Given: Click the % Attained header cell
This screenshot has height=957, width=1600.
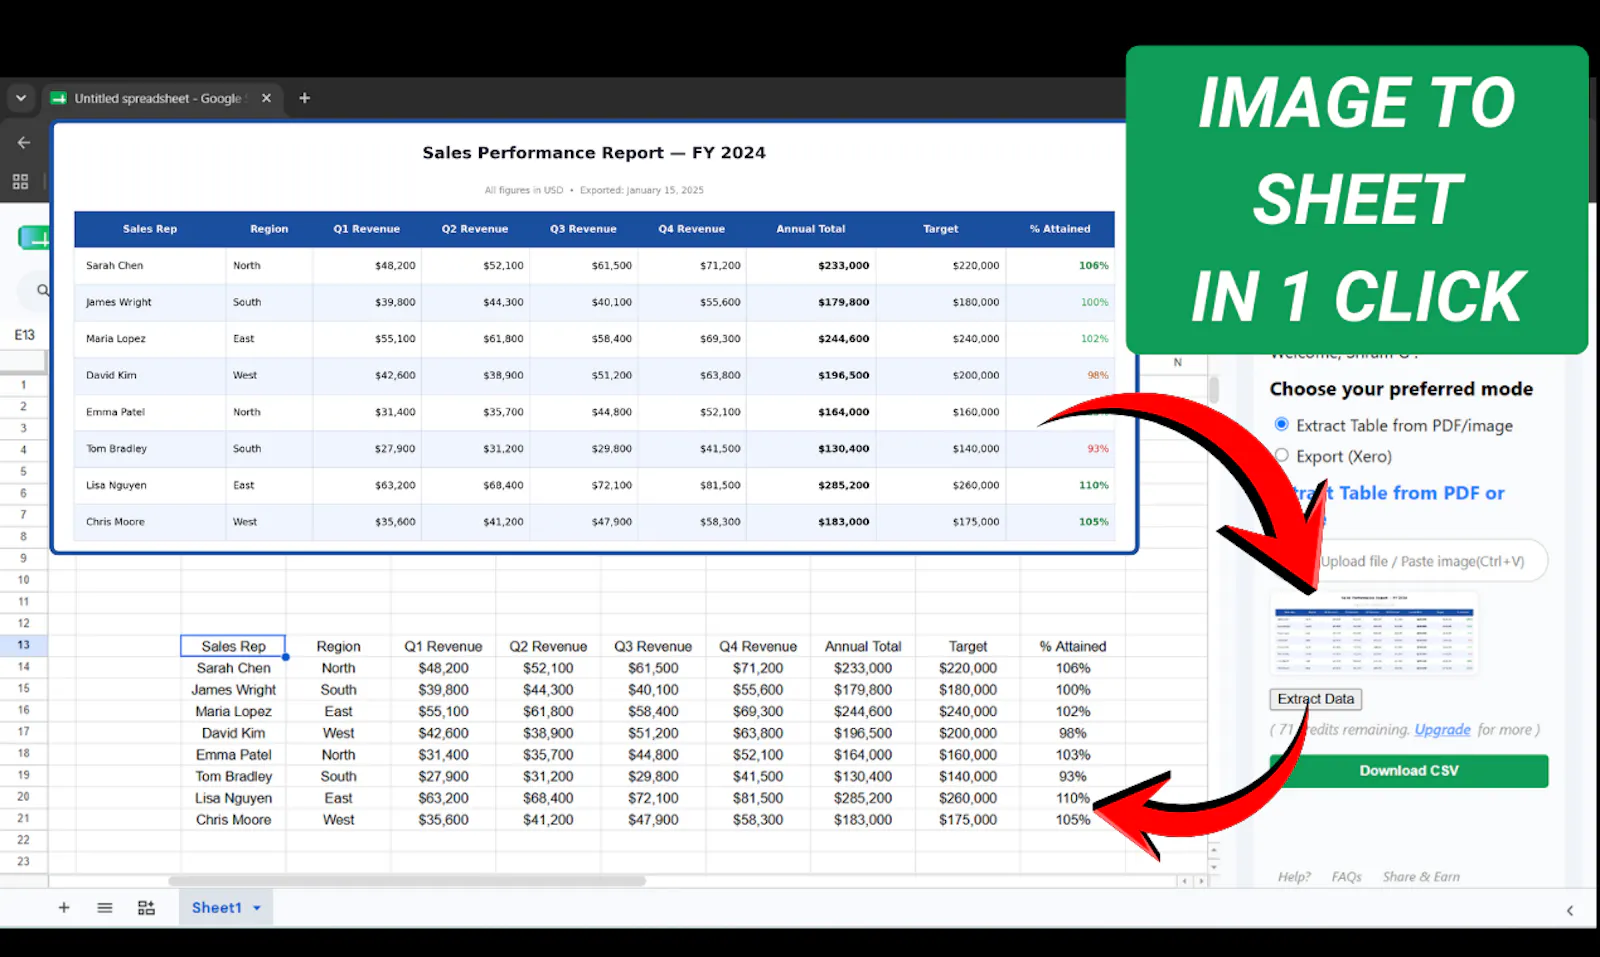Looking at the screenshot, I should pyautogui.click(x=1073, y=646).
